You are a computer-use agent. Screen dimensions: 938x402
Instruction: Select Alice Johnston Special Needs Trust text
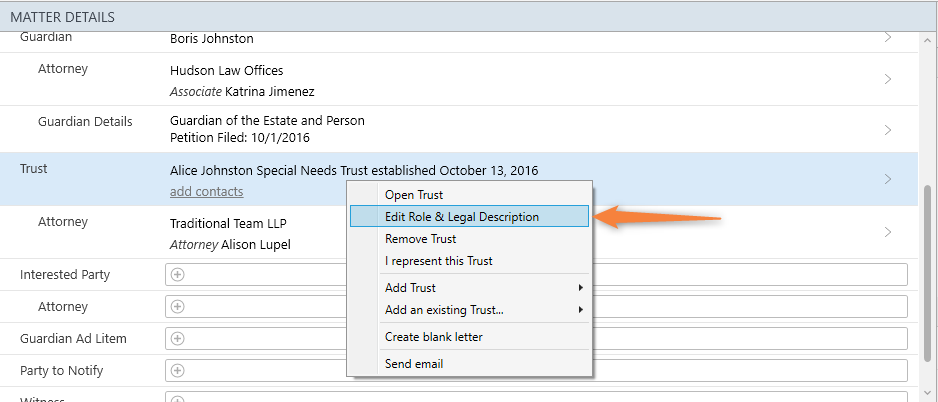coord(354,170)
